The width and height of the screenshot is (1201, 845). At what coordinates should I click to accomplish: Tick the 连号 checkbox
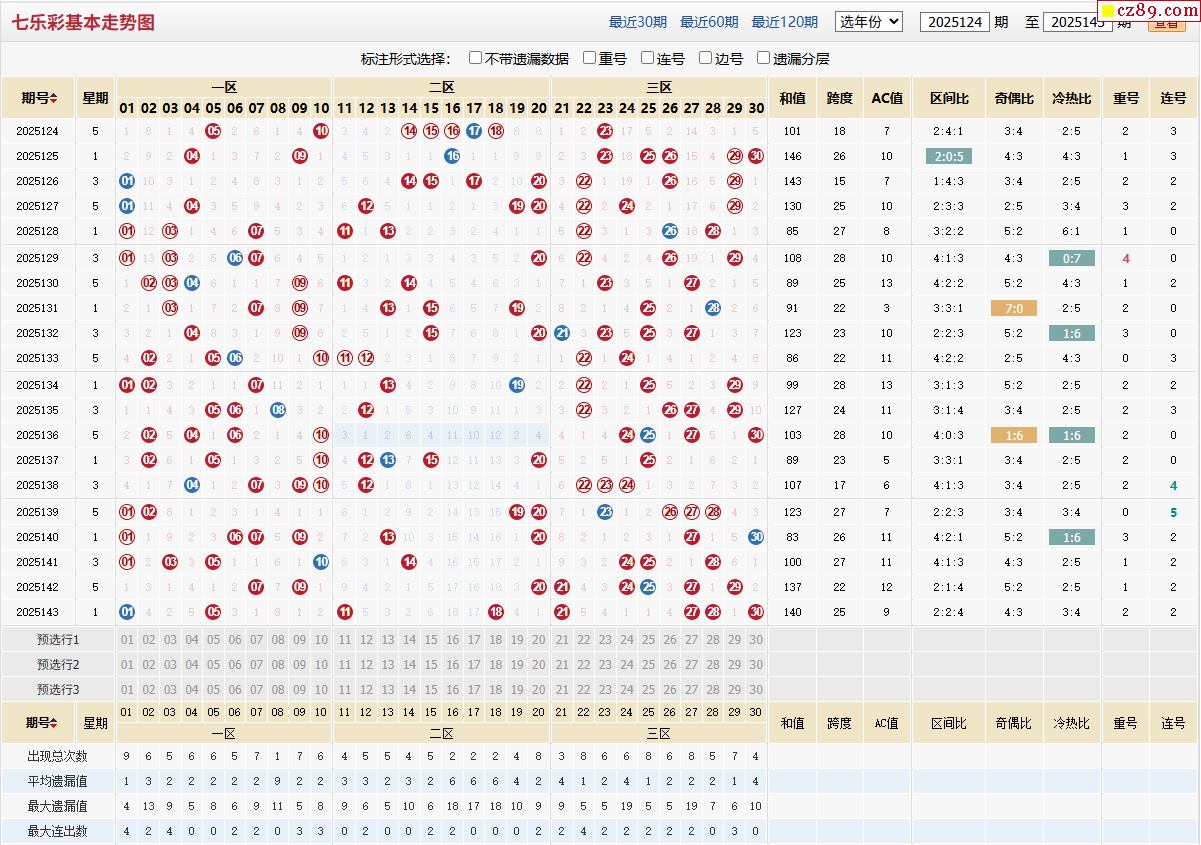point(648,58)
